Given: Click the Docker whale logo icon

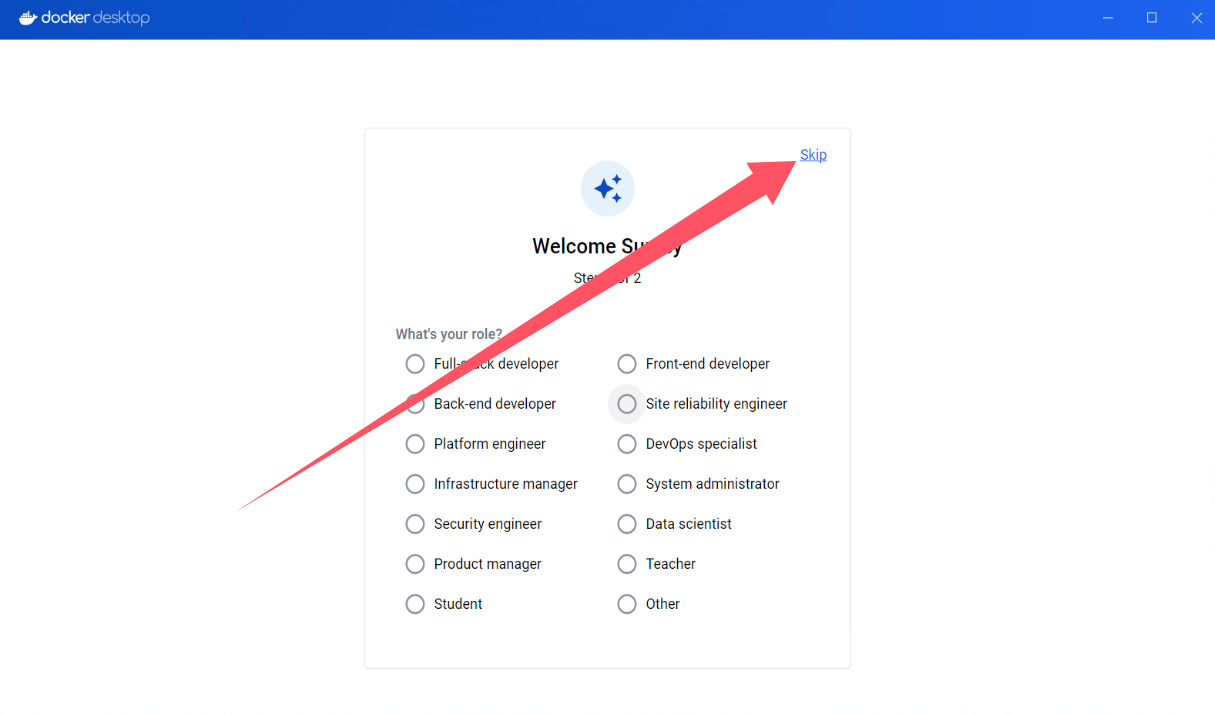Looking at the screenshot, I should point(28,18).
